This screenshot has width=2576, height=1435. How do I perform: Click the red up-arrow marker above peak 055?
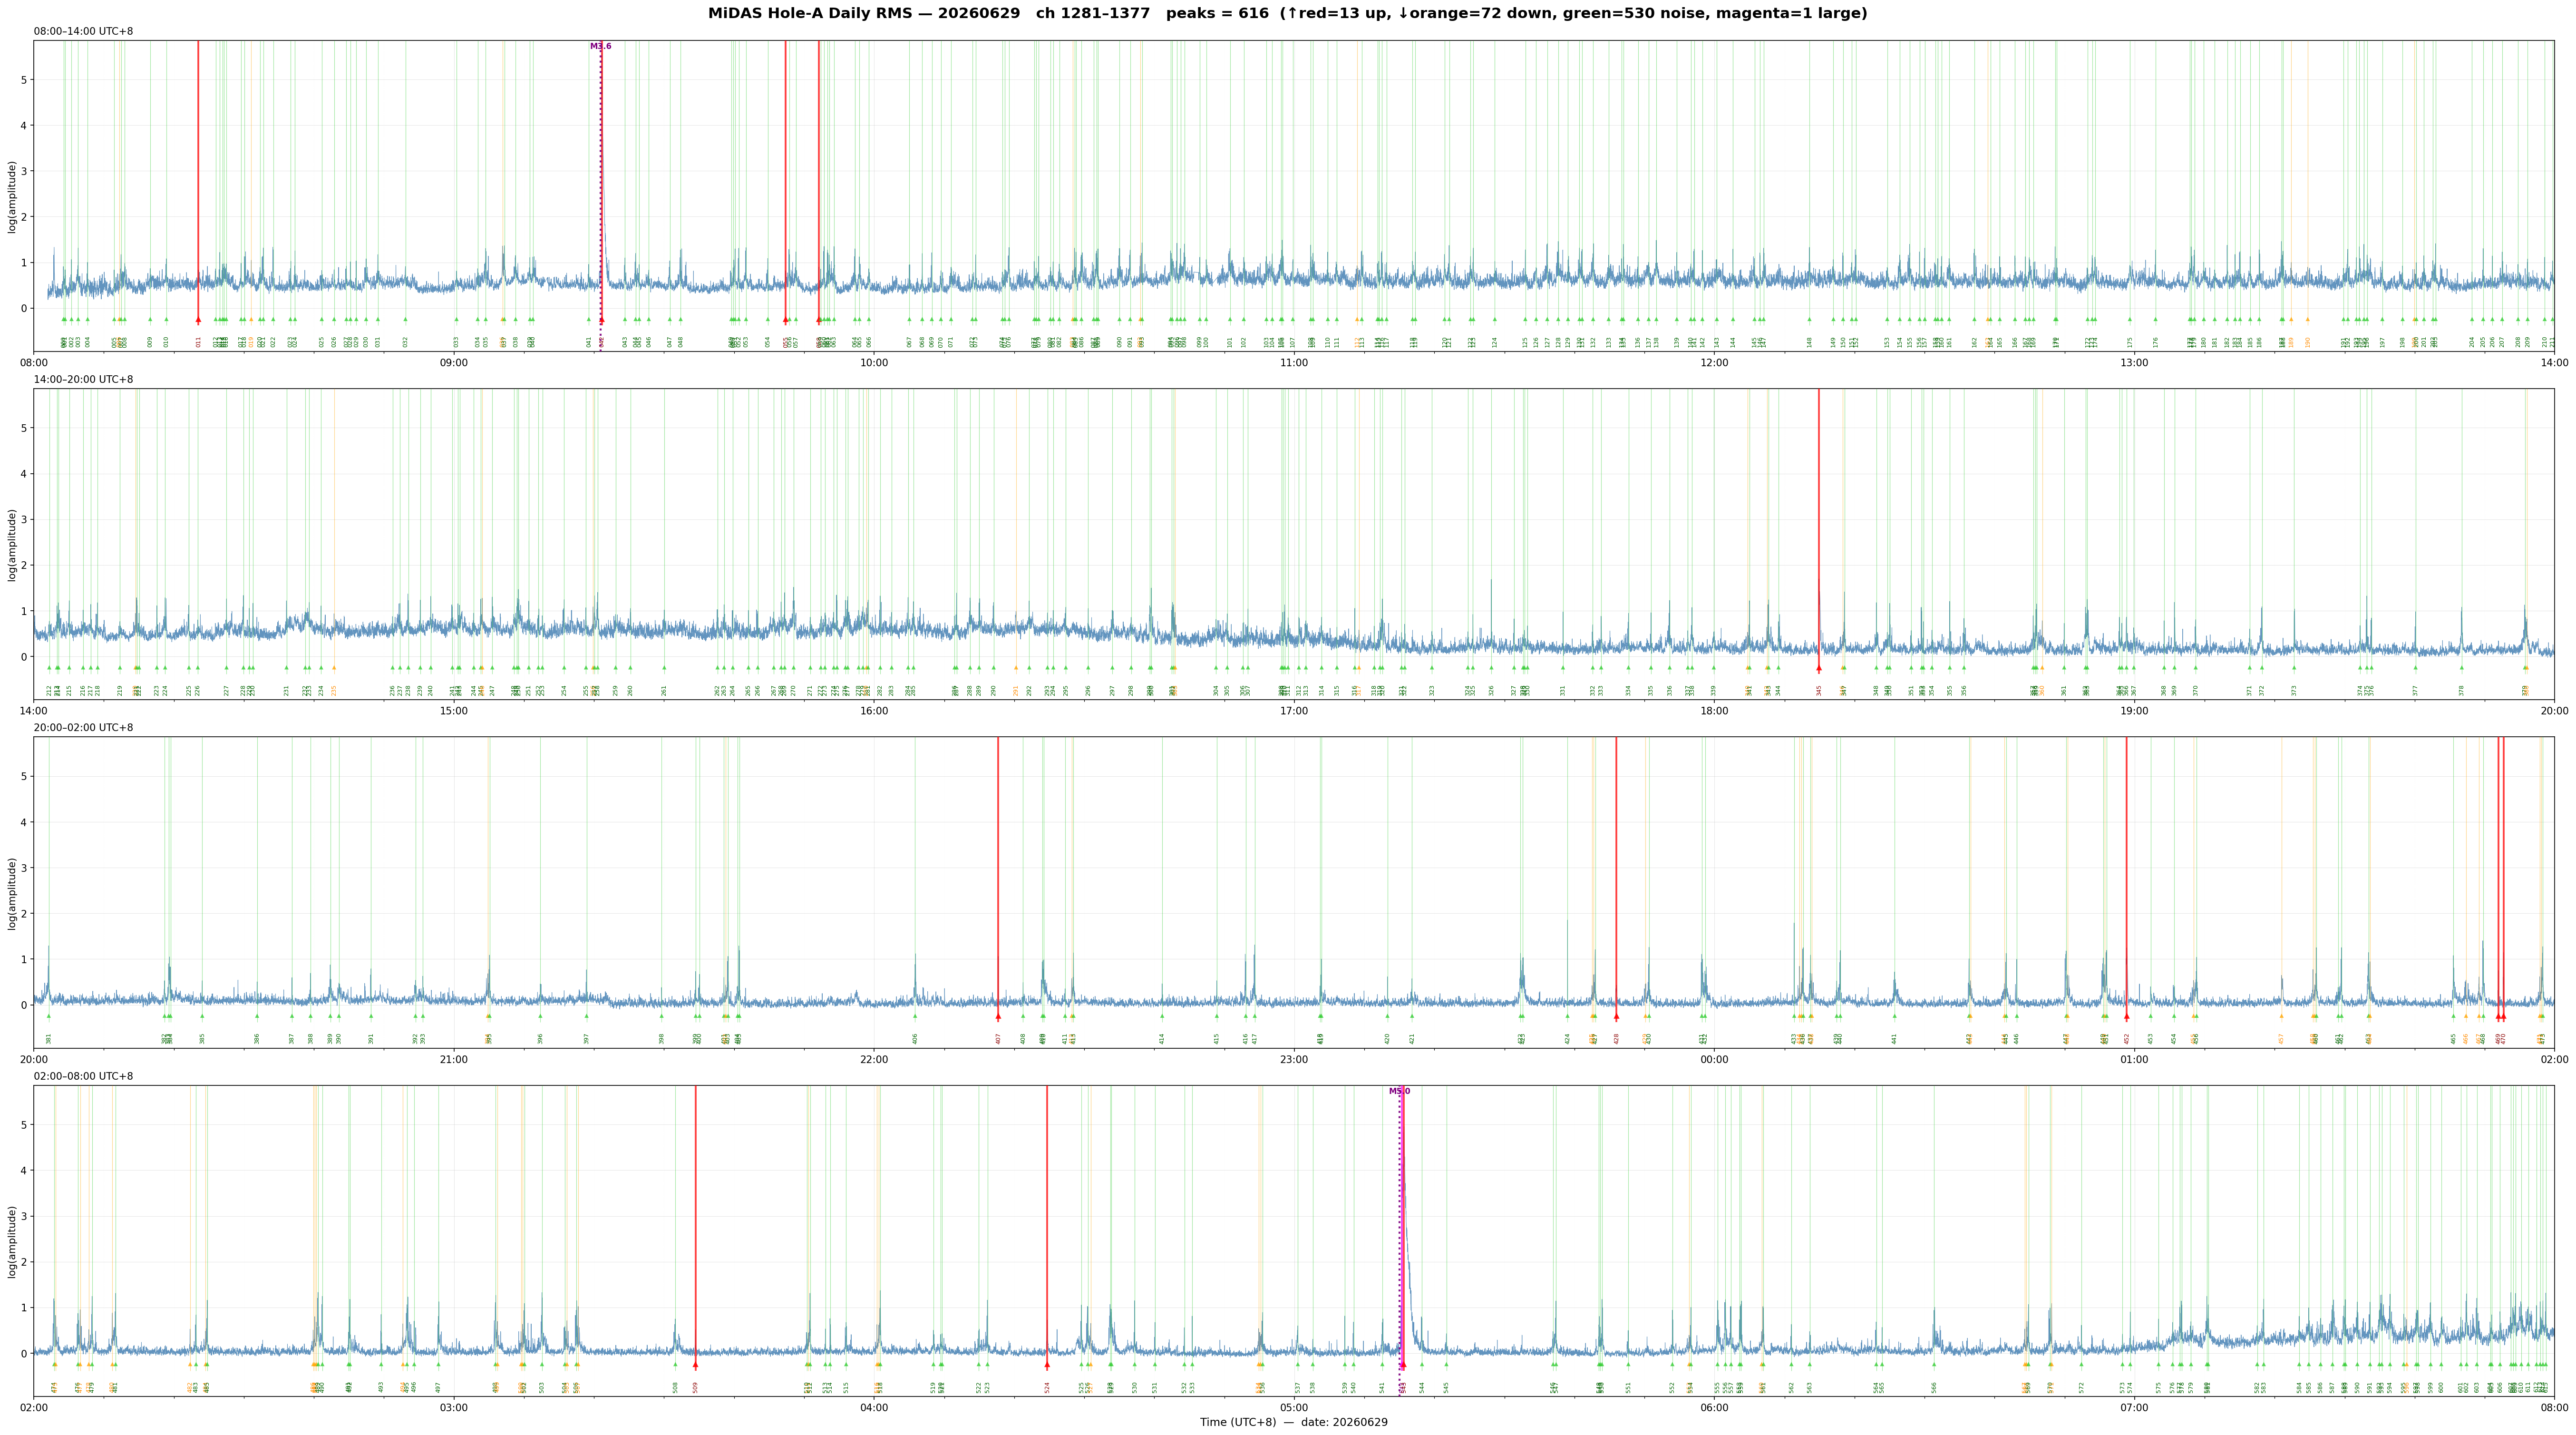[785, 321]
